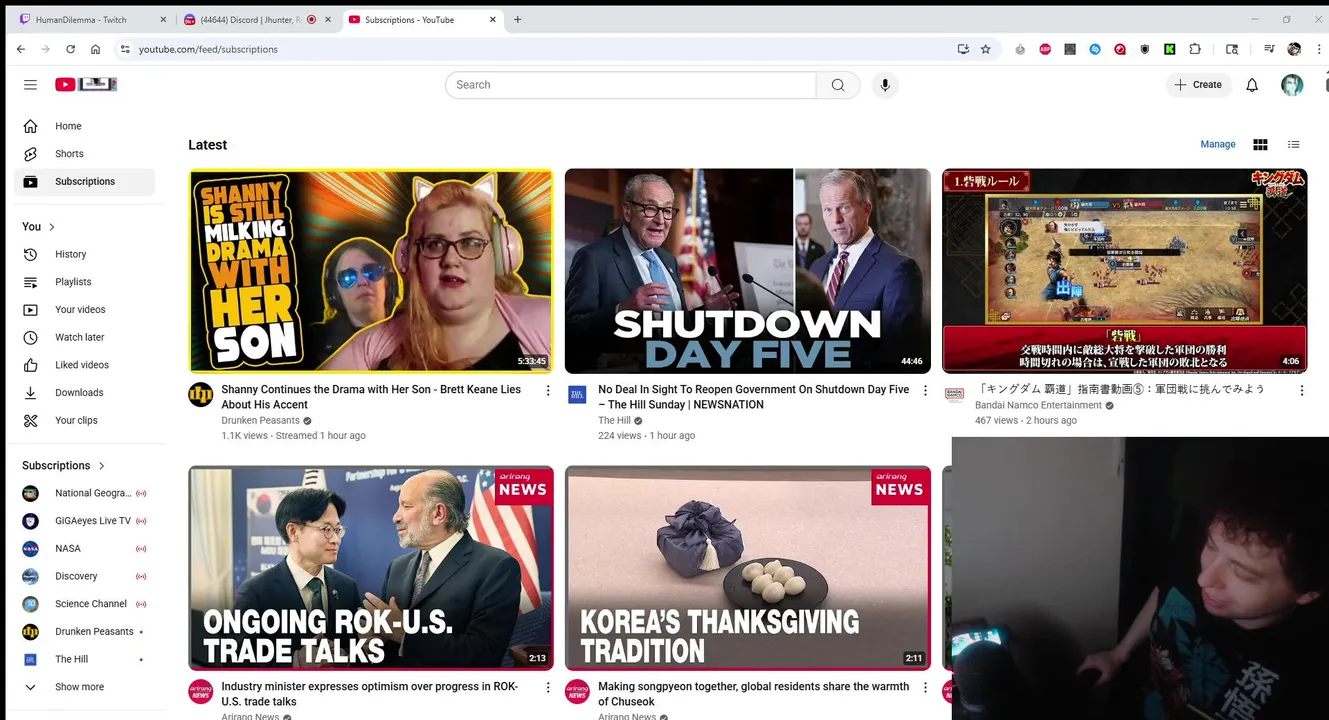
Task: Open the green K extension icon
Action: pos(1170,49)
